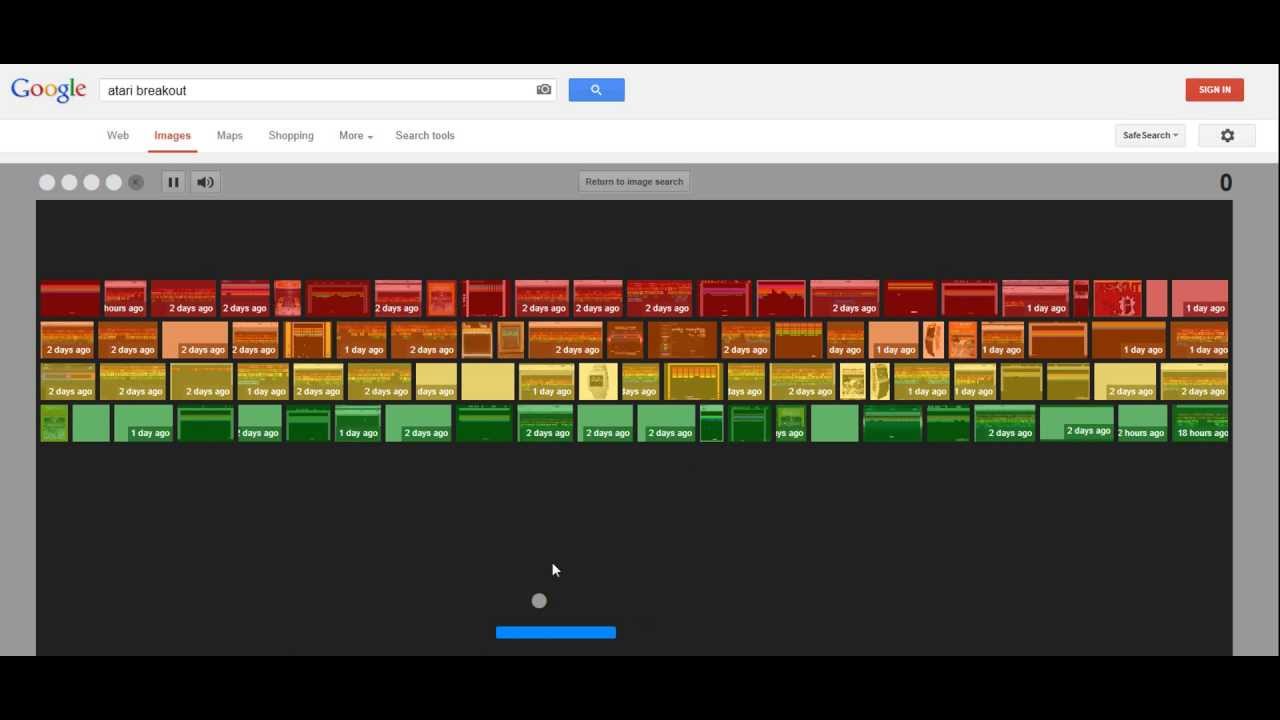Select the Images tab
This screenshot has height=720, width=1280.
[x=172, y=136]
